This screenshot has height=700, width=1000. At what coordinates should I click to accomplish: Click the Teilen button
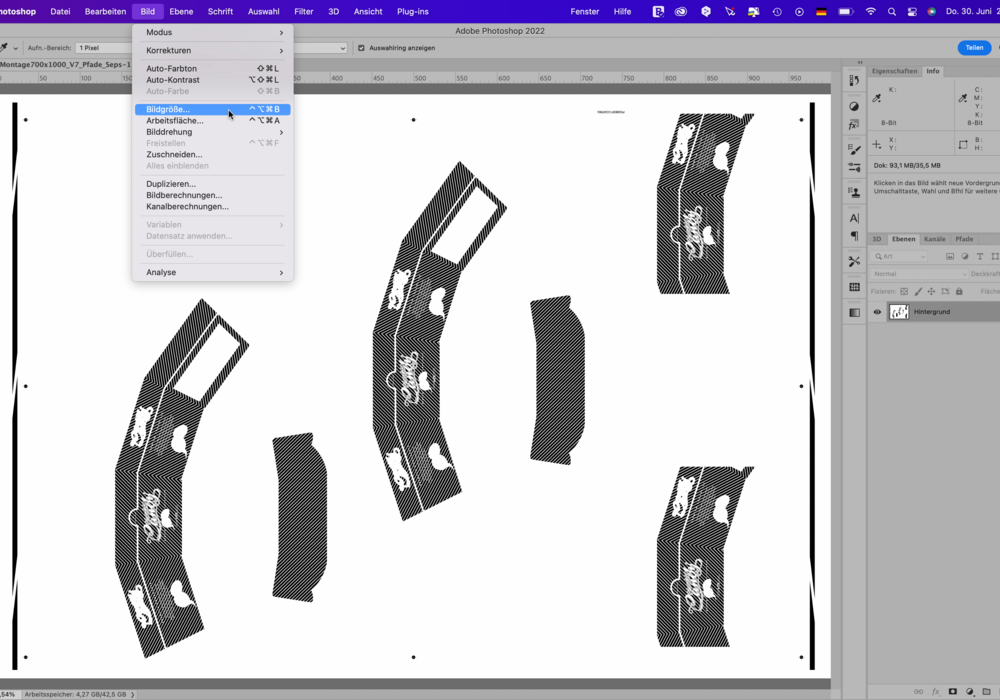pyautogui.click(x=974, y=48)
